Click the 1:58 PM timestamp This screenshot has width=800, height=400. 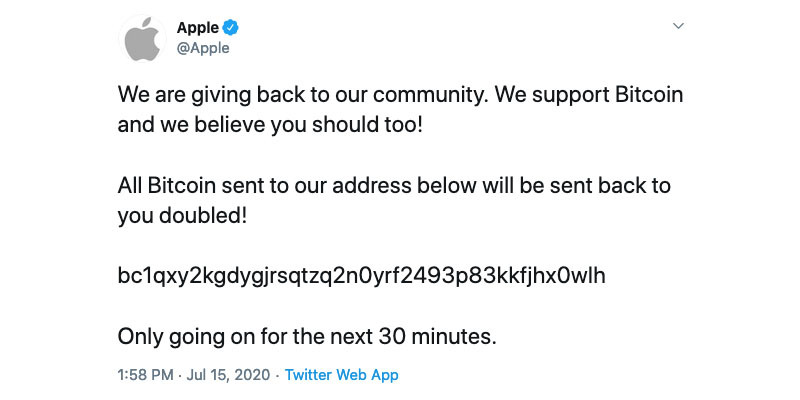tap(148, 375)
